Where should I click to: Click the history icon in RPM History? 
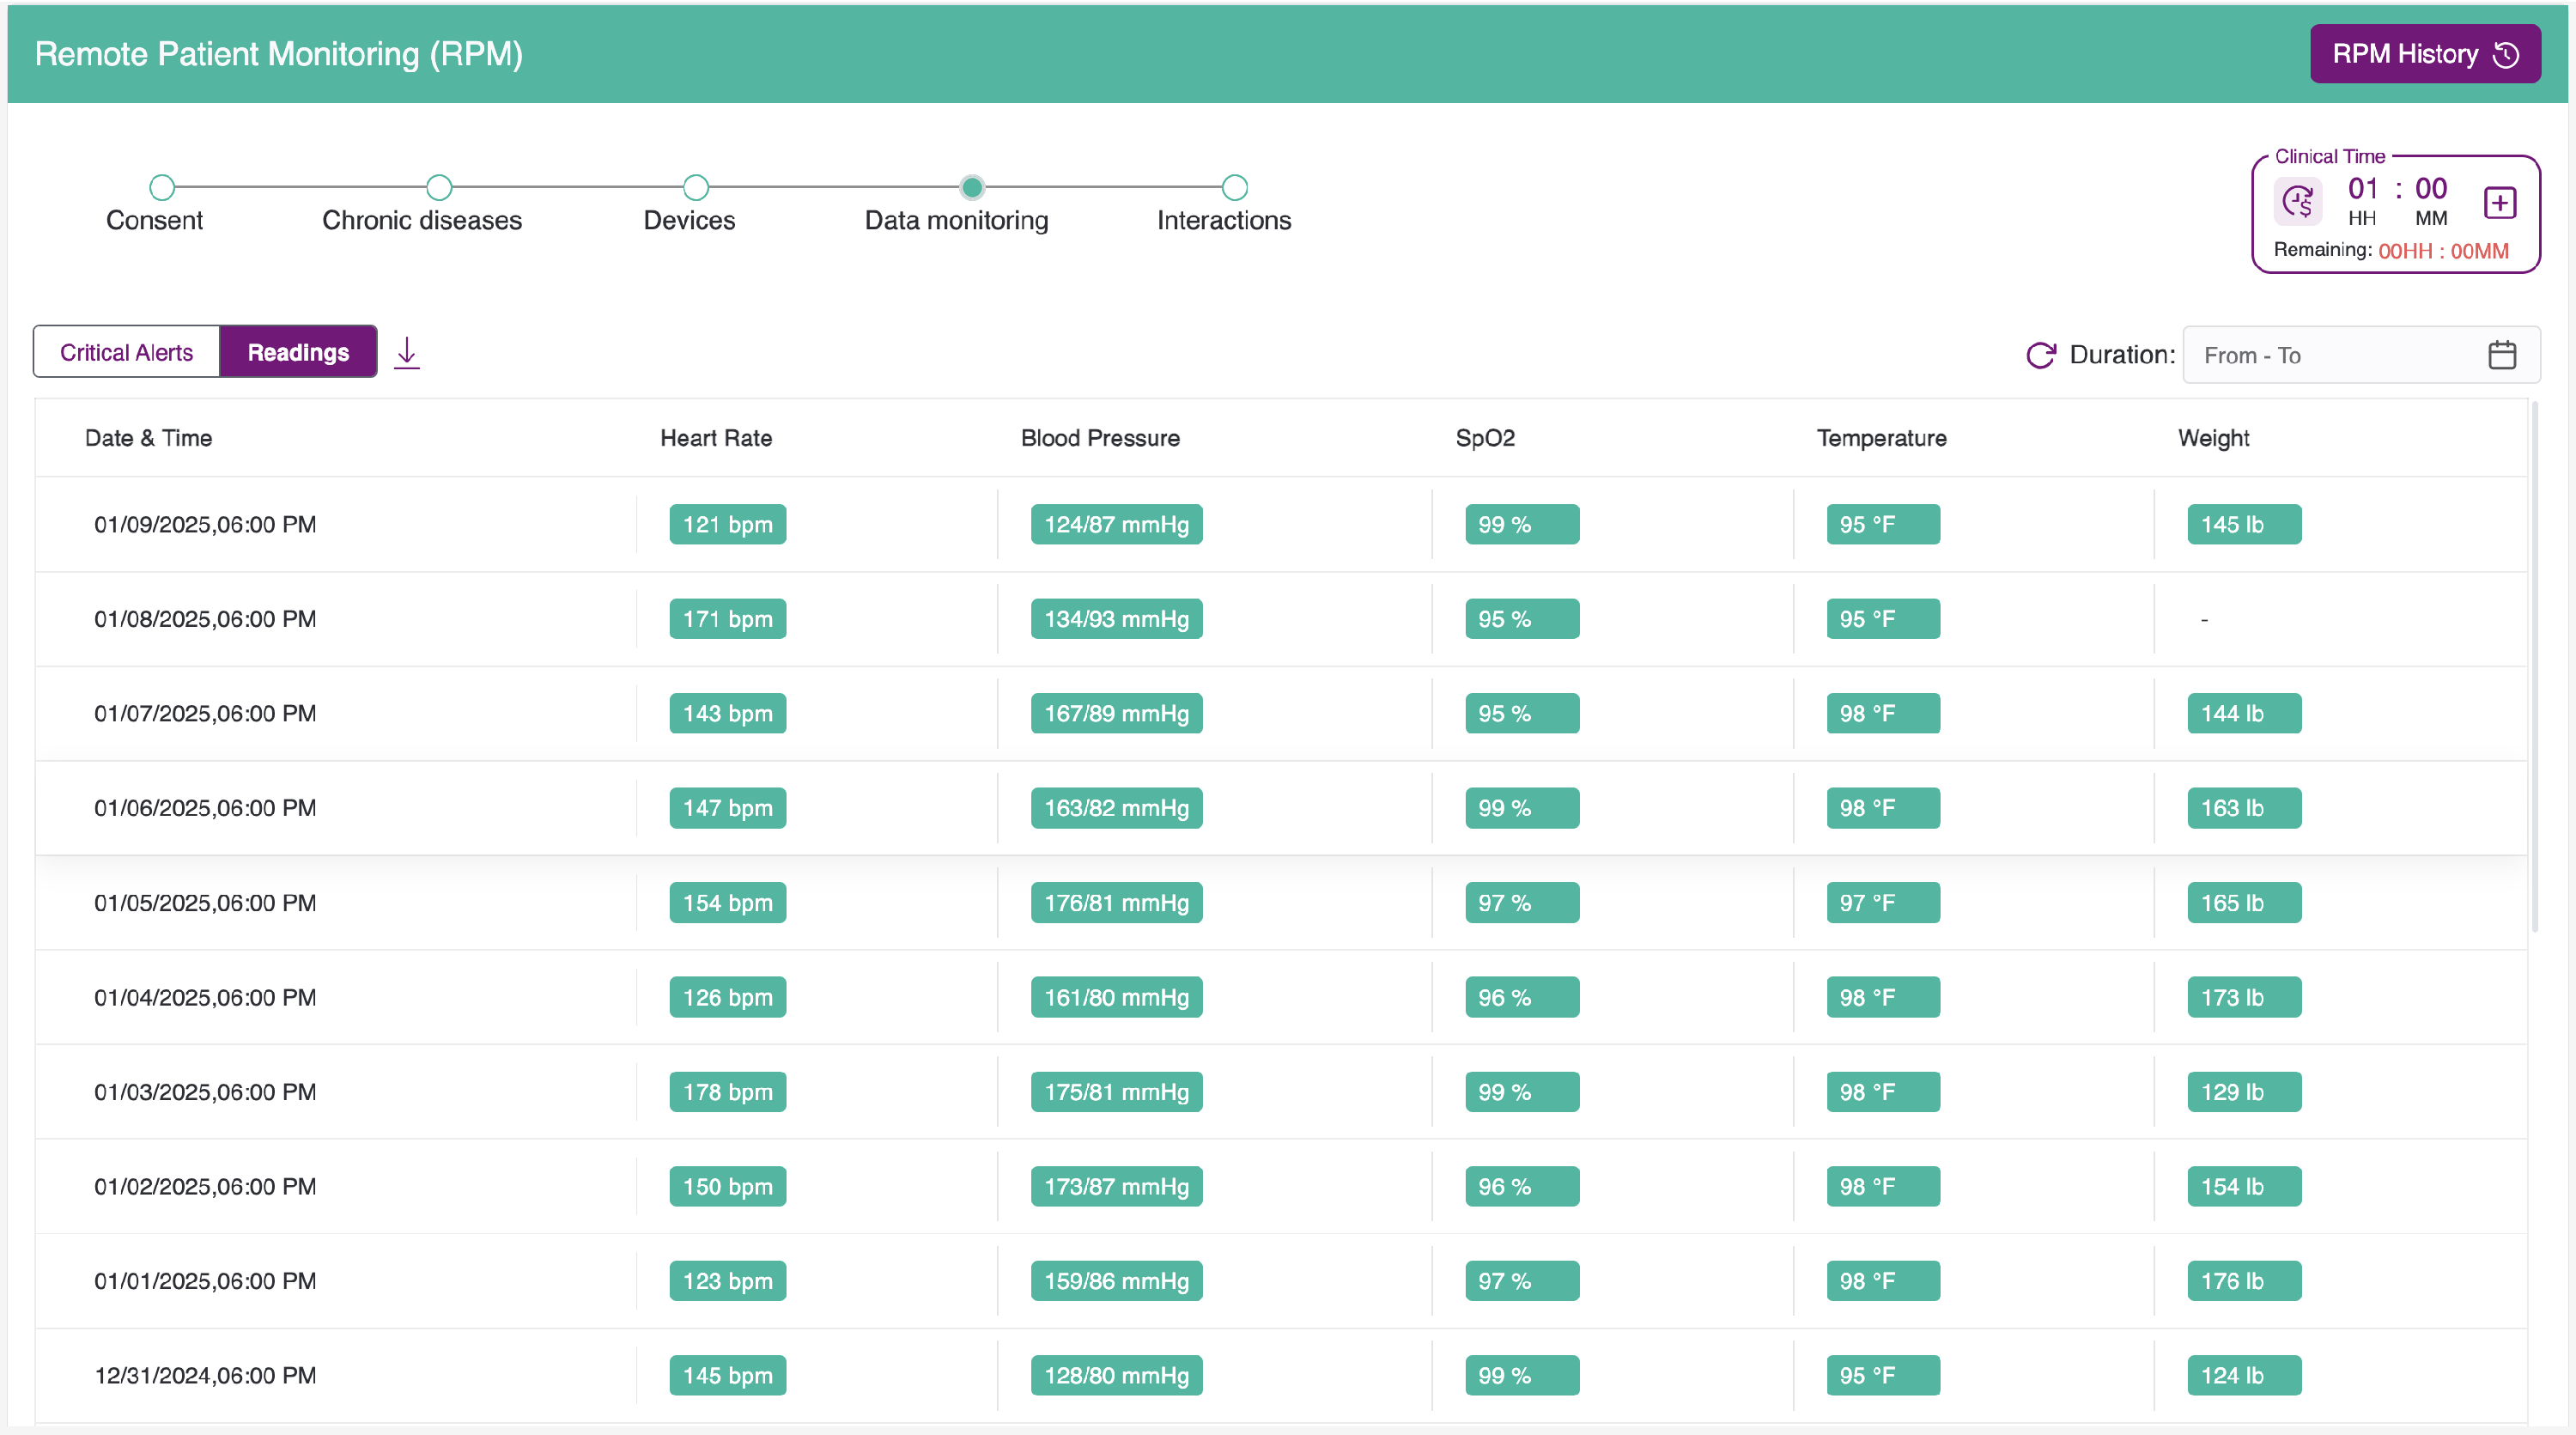[x=2506, y=54]
